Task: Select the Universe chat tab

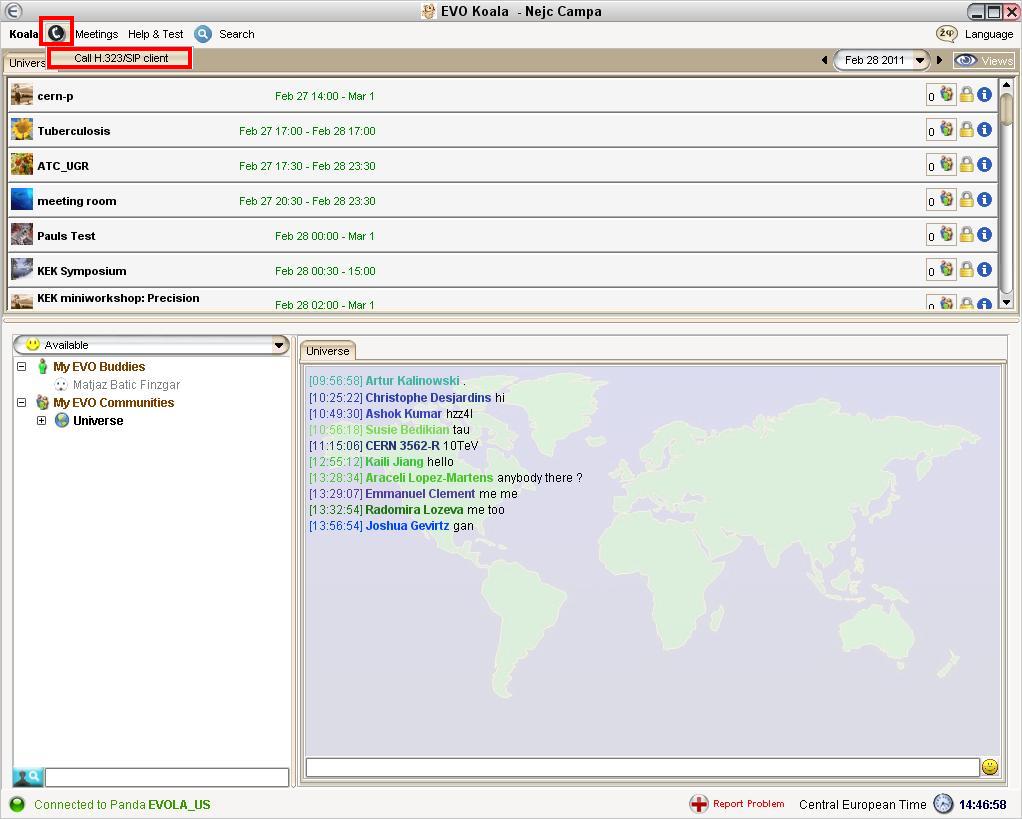Action: (328, 351)
